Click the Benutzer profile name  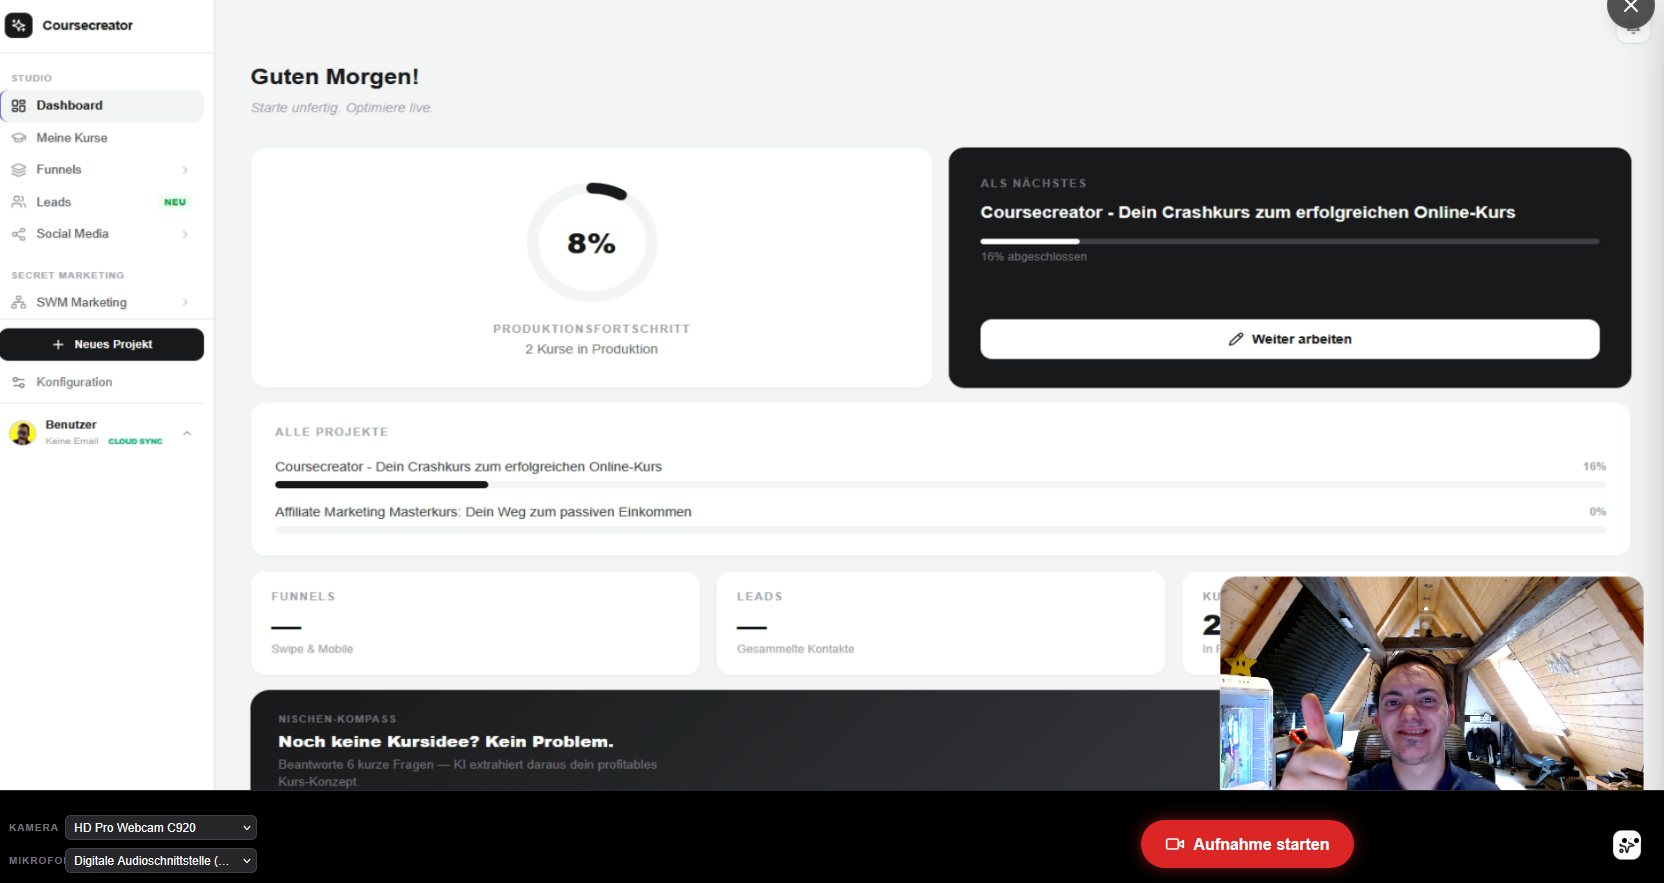tap(71, 425)
